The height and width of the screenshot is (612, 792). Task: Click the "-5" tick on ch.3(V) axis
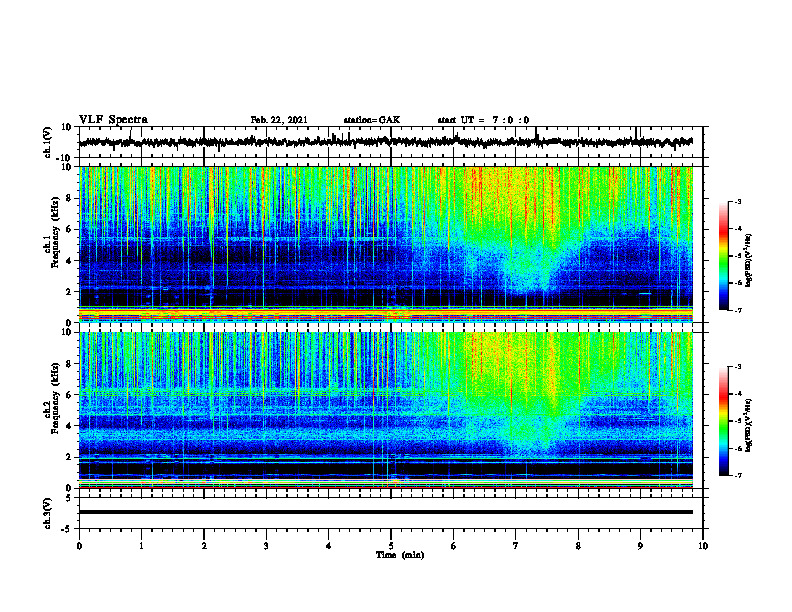coord(68,529)
